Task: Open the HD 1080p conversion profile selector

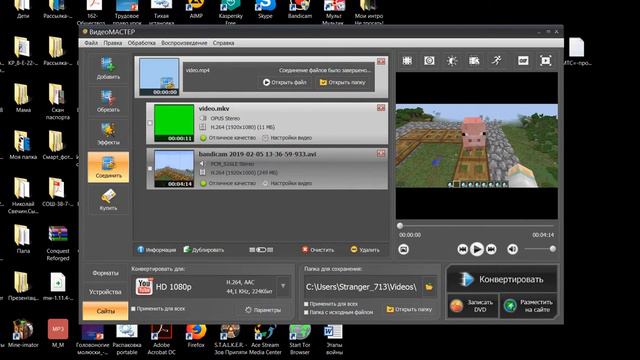Action: click(211, 287)
